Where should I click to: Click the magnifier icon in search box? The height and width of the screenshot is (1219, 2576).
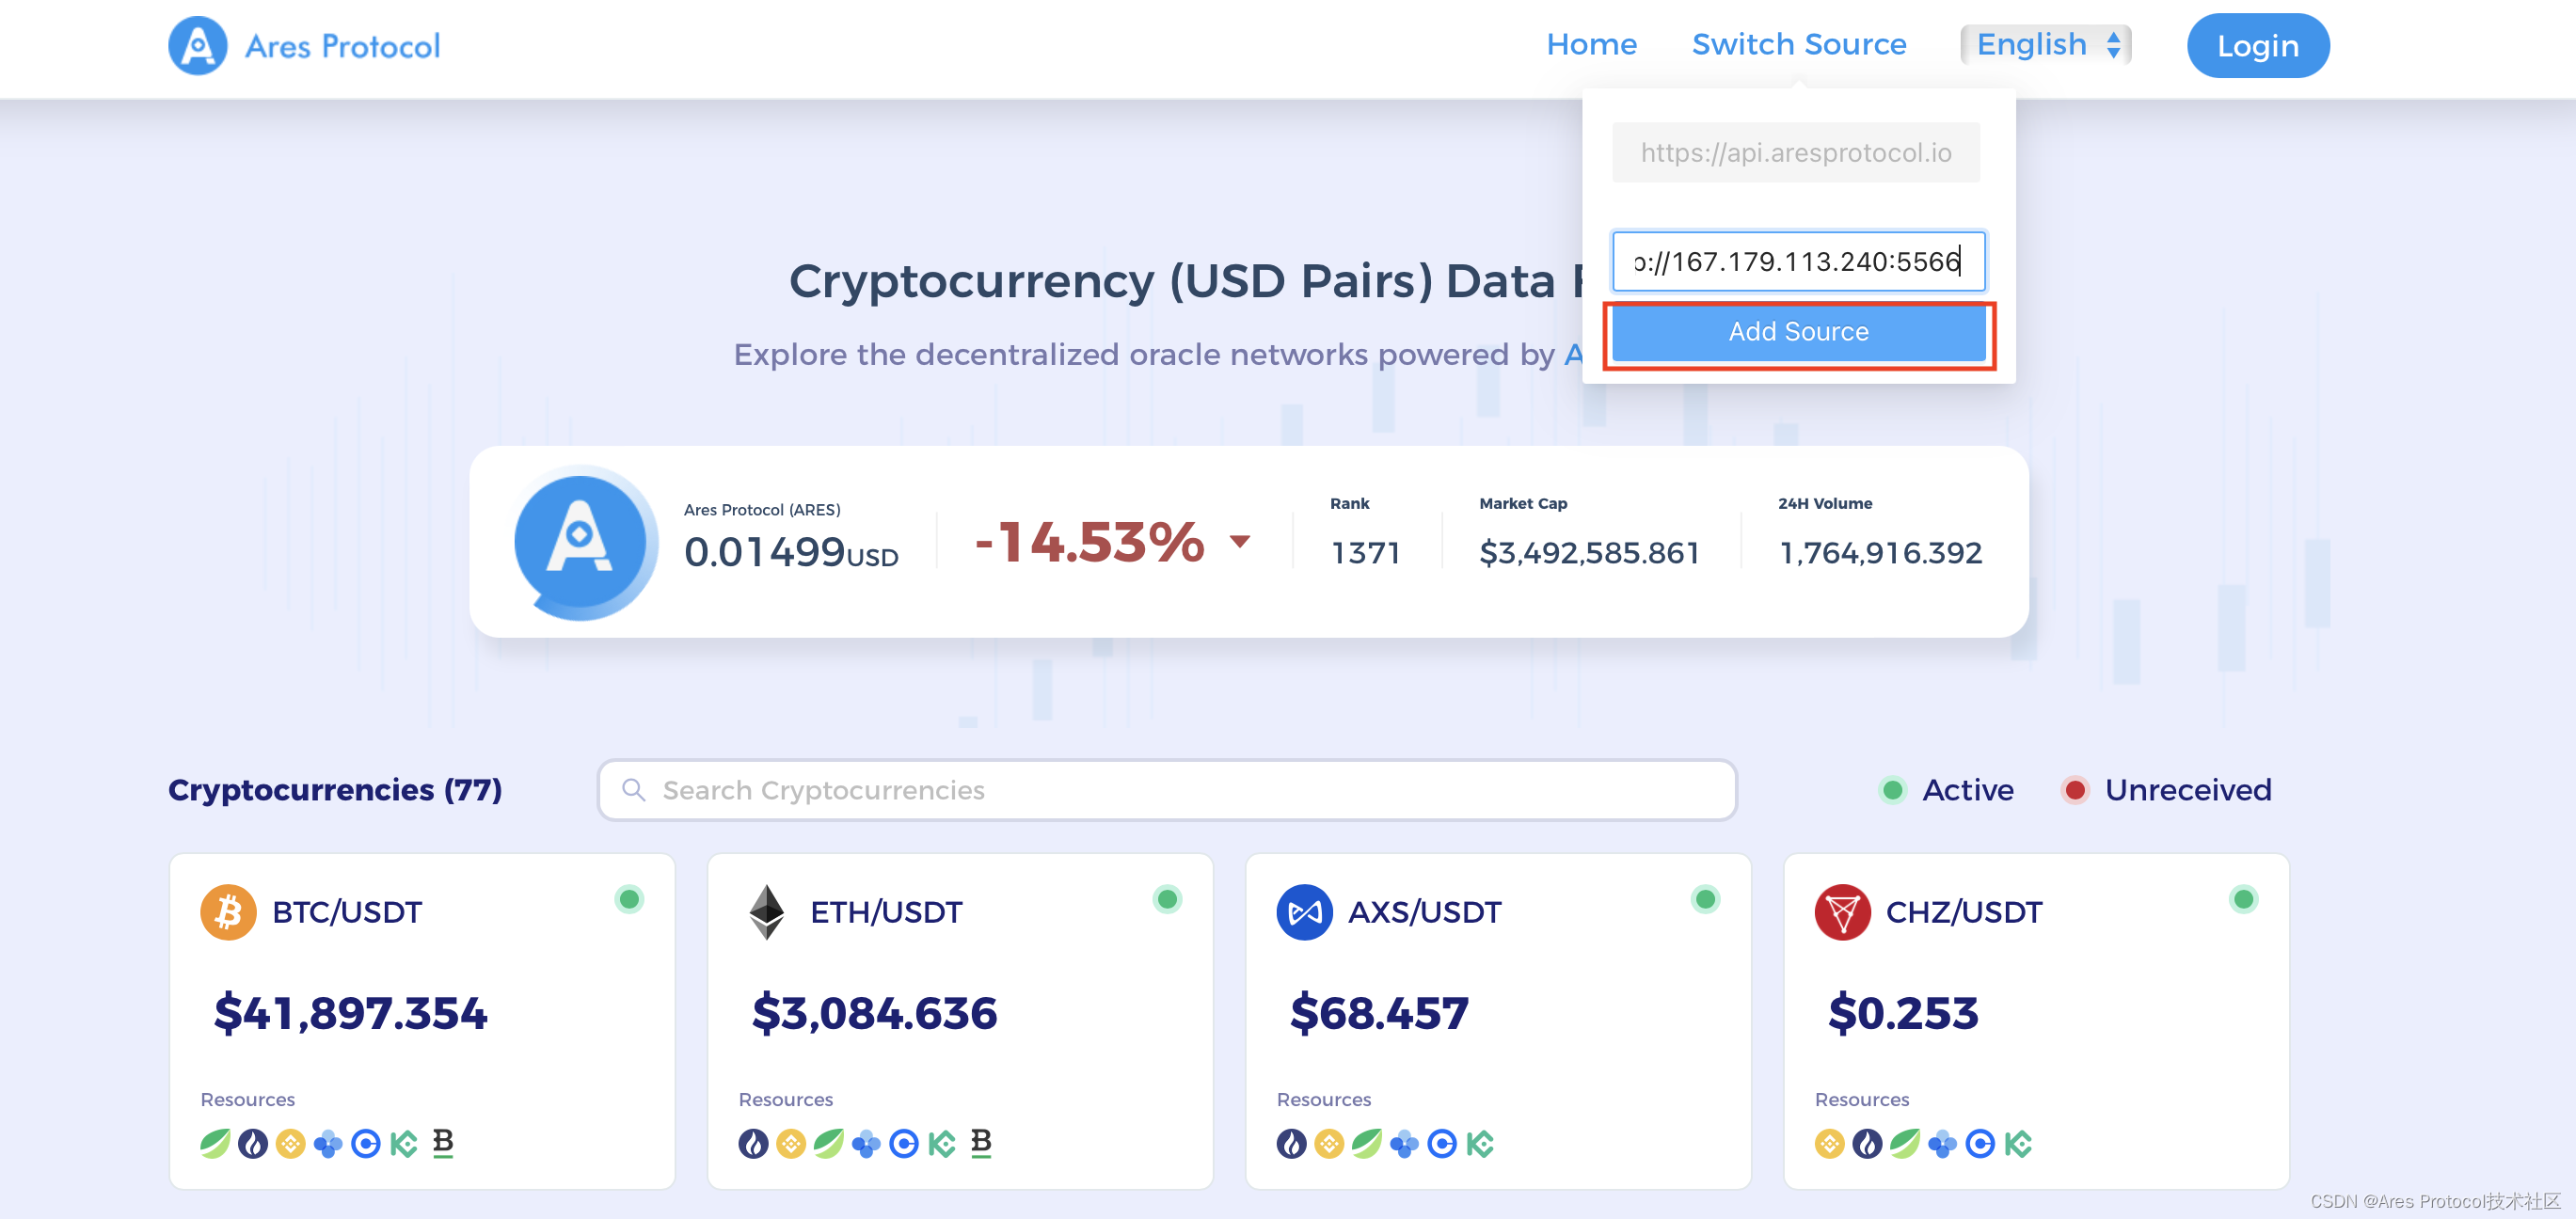[633, 790]
